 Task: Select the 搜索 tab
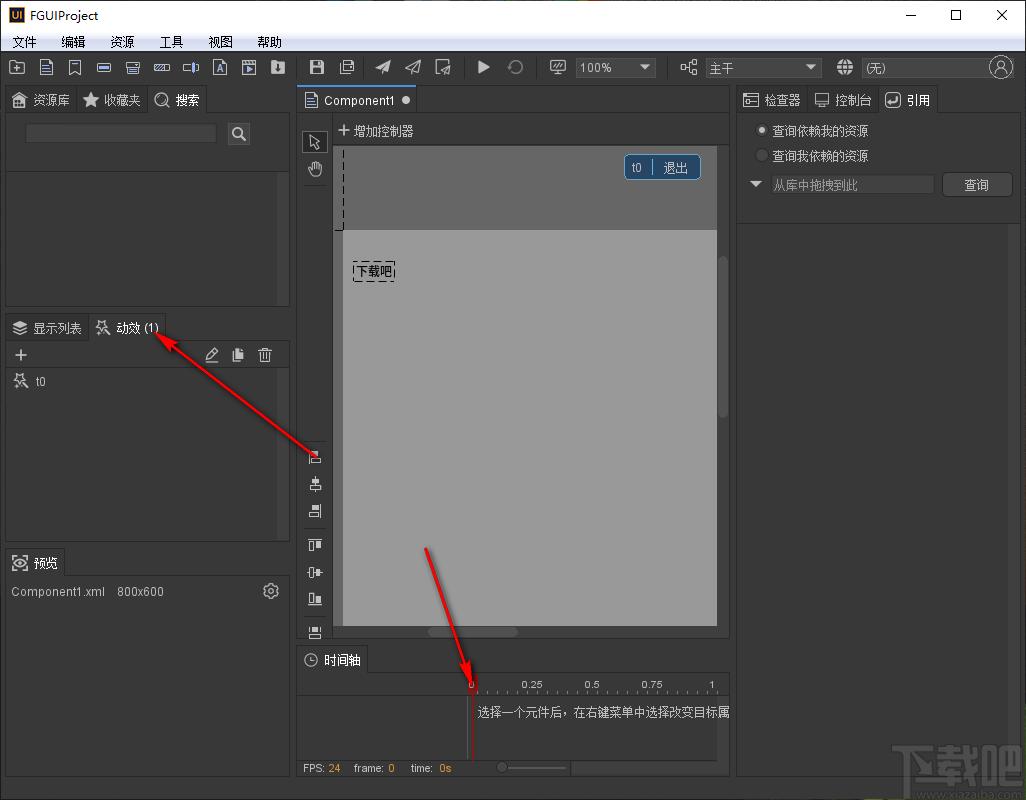[177, 100]
